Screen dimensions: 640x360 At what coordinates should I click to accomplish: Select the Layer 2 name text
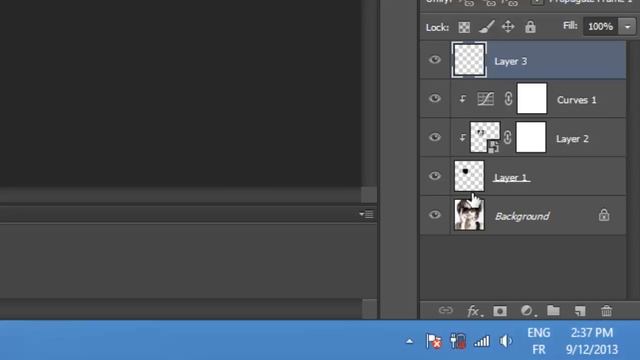[x=572, y=139]
